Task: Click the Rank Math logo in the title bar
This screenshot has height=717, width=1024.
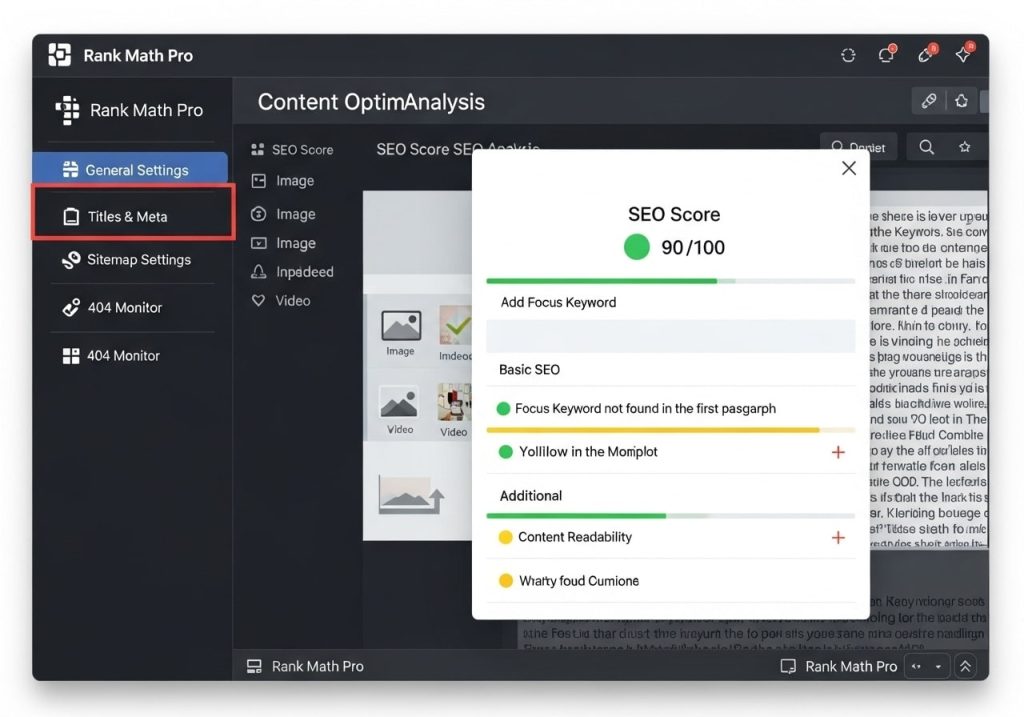Action: [59, 55]
